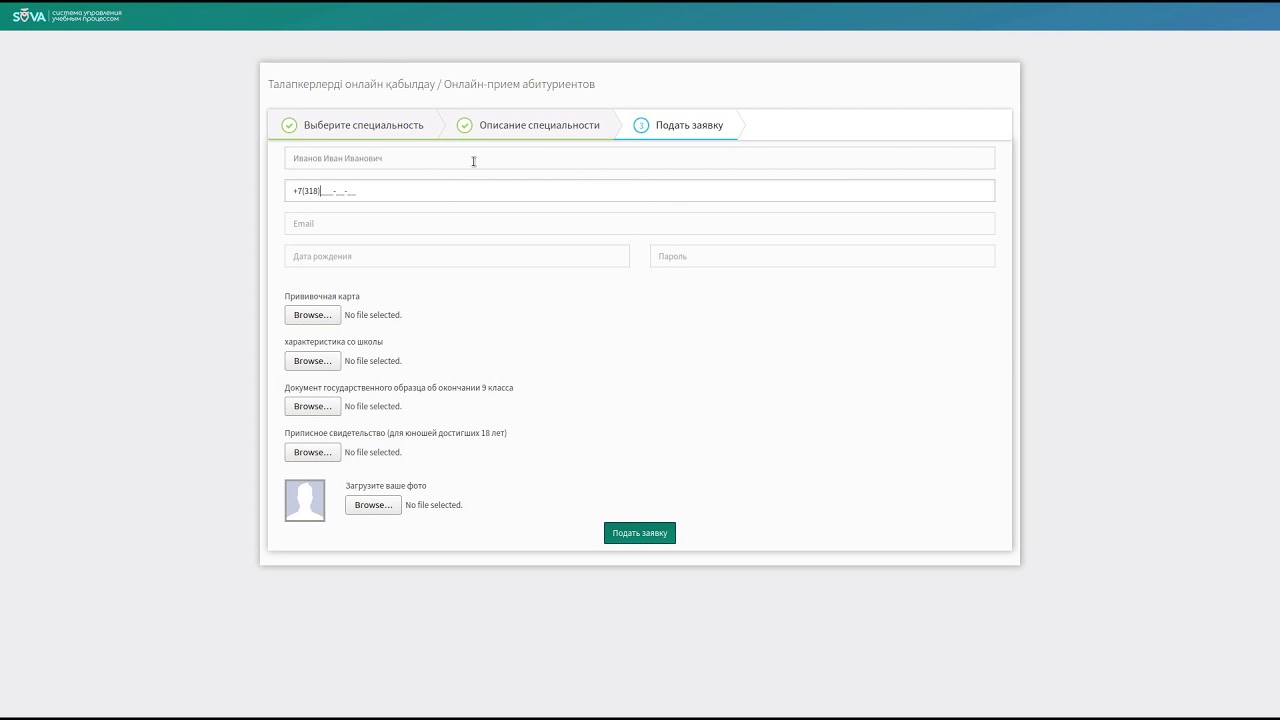Click the SOVA logo in header
The image size is (1280, 720).
[66, 16]
